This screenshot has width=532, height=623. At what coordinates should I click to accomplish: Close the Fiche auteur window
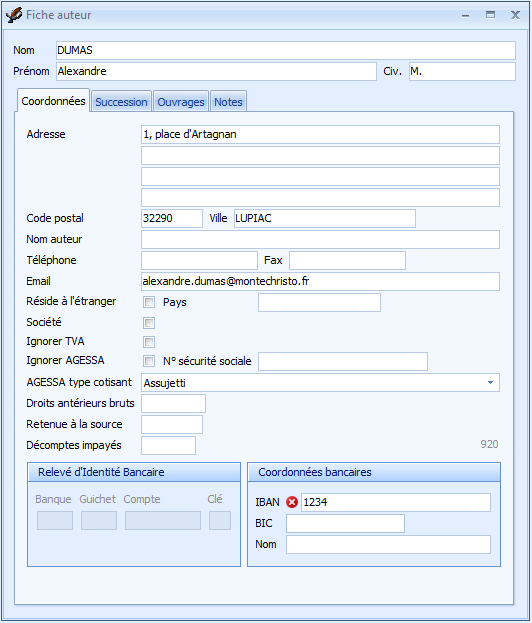tap(515, 15)
